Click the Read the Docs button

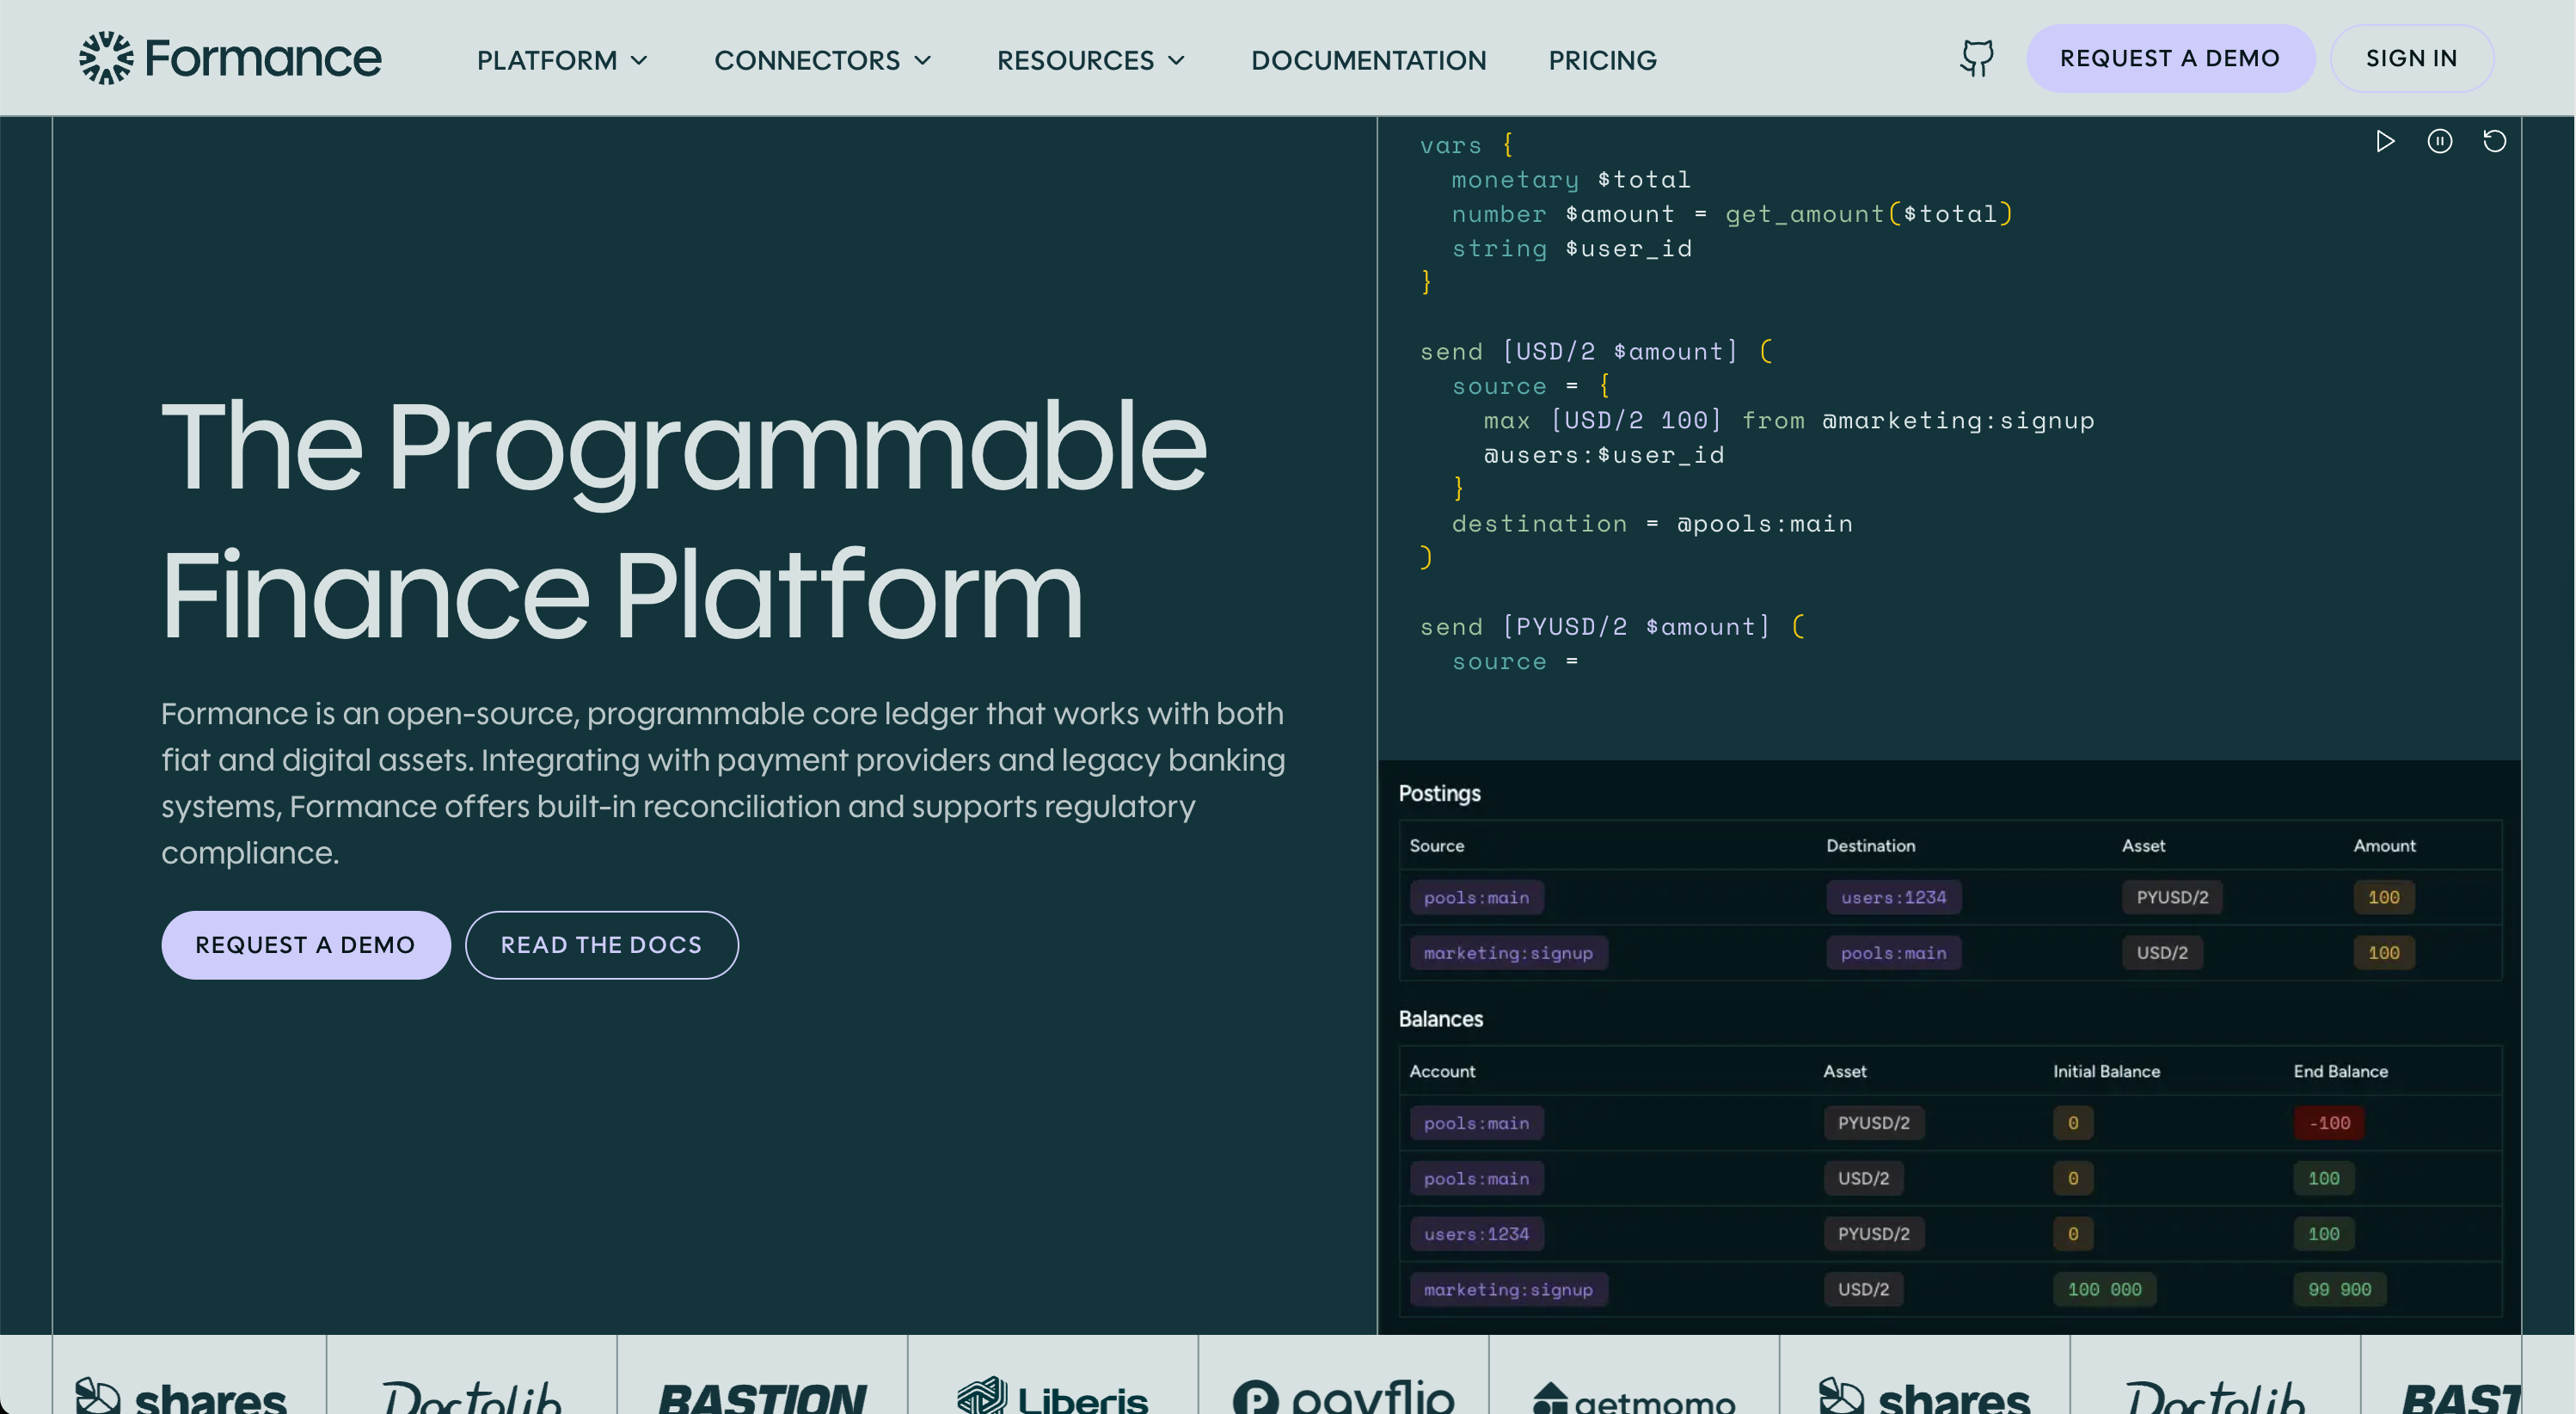[601, 945]
